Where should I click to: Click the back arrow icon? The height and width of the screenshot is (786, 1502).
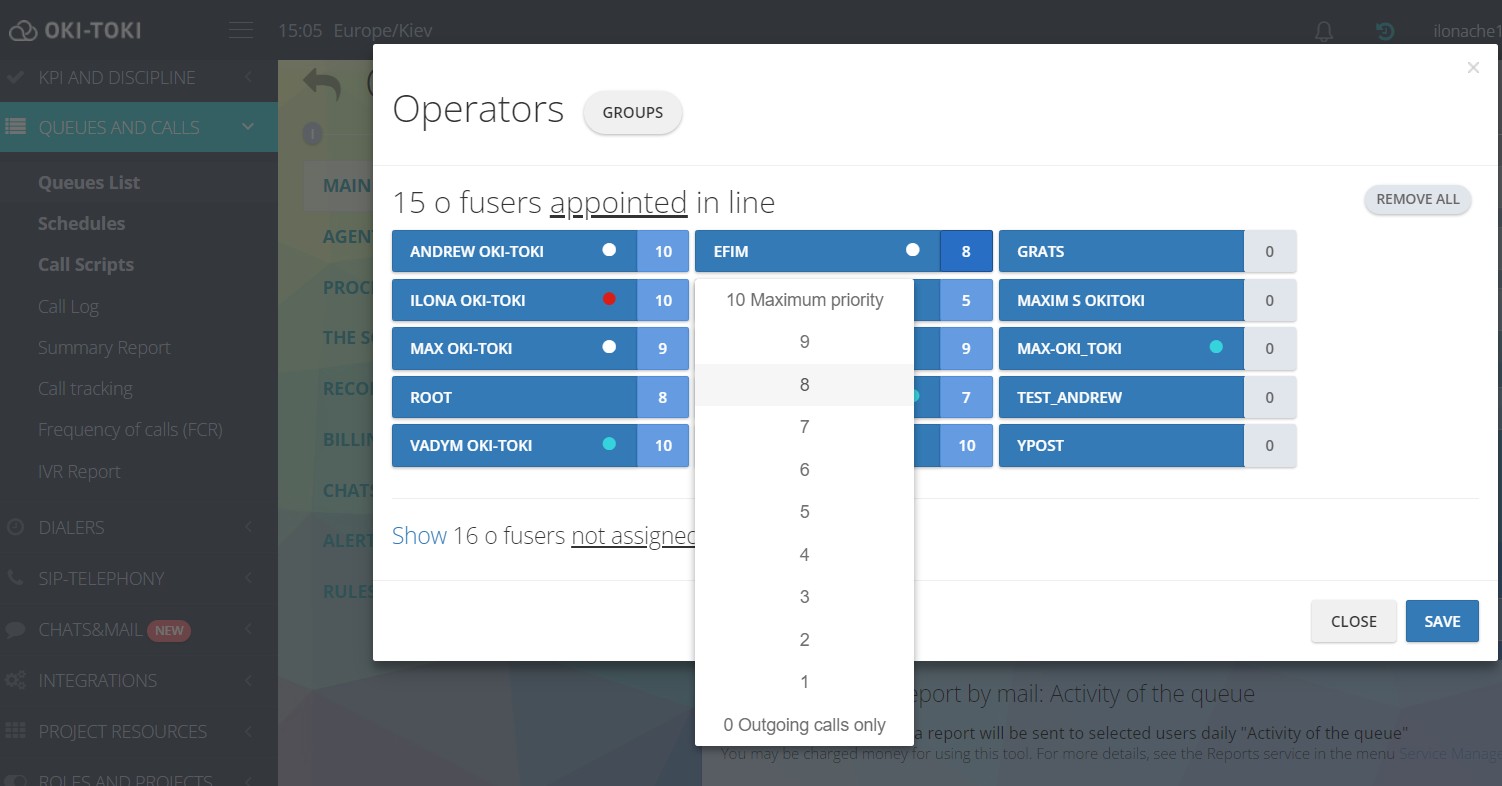click(322, 85)
